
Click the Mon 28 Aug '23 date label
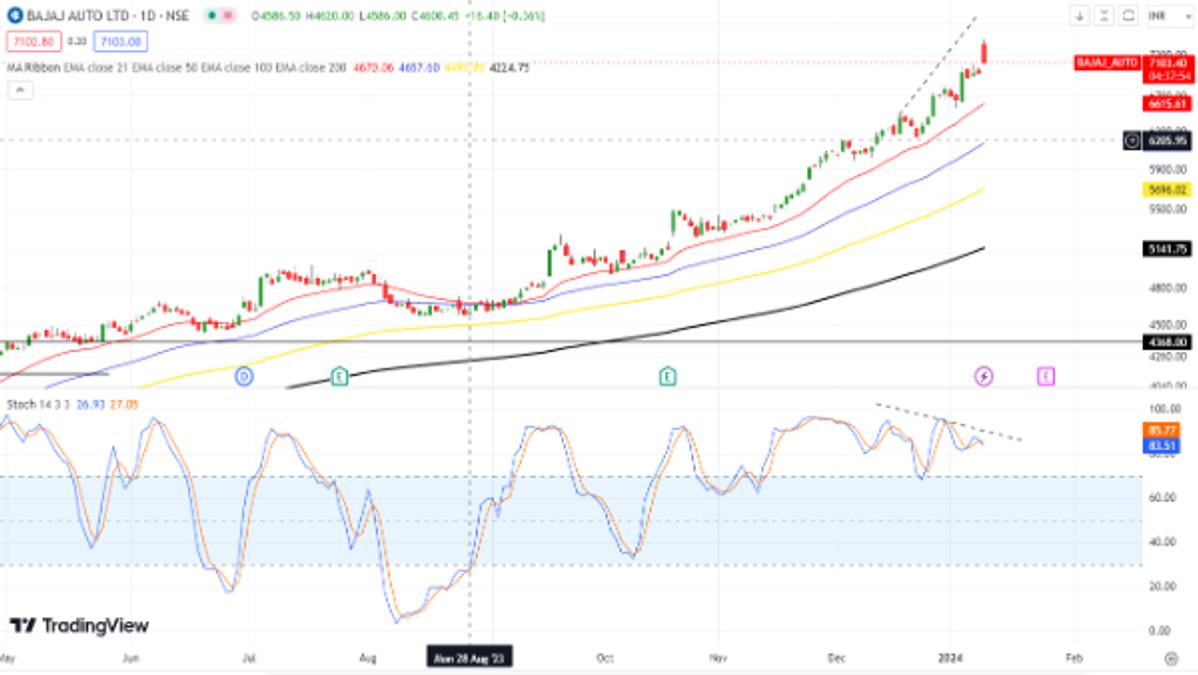click(469, 657)
